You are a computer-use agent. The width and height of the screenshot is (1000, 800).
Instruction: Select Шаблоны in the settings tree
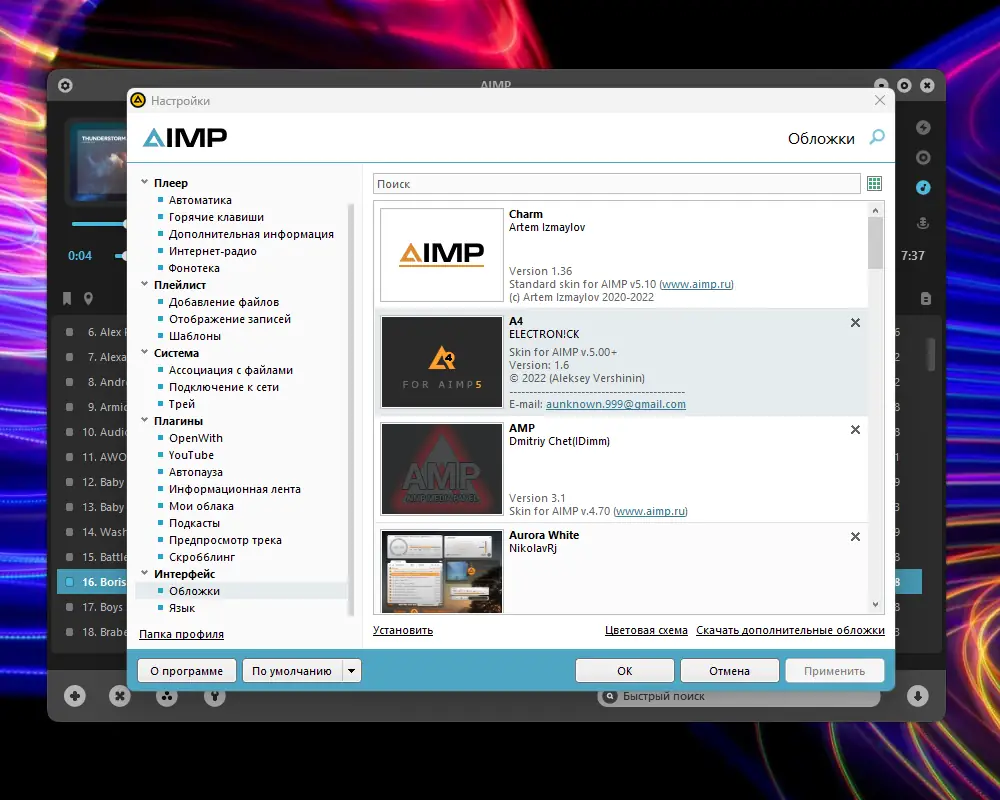tap(195, 336)
